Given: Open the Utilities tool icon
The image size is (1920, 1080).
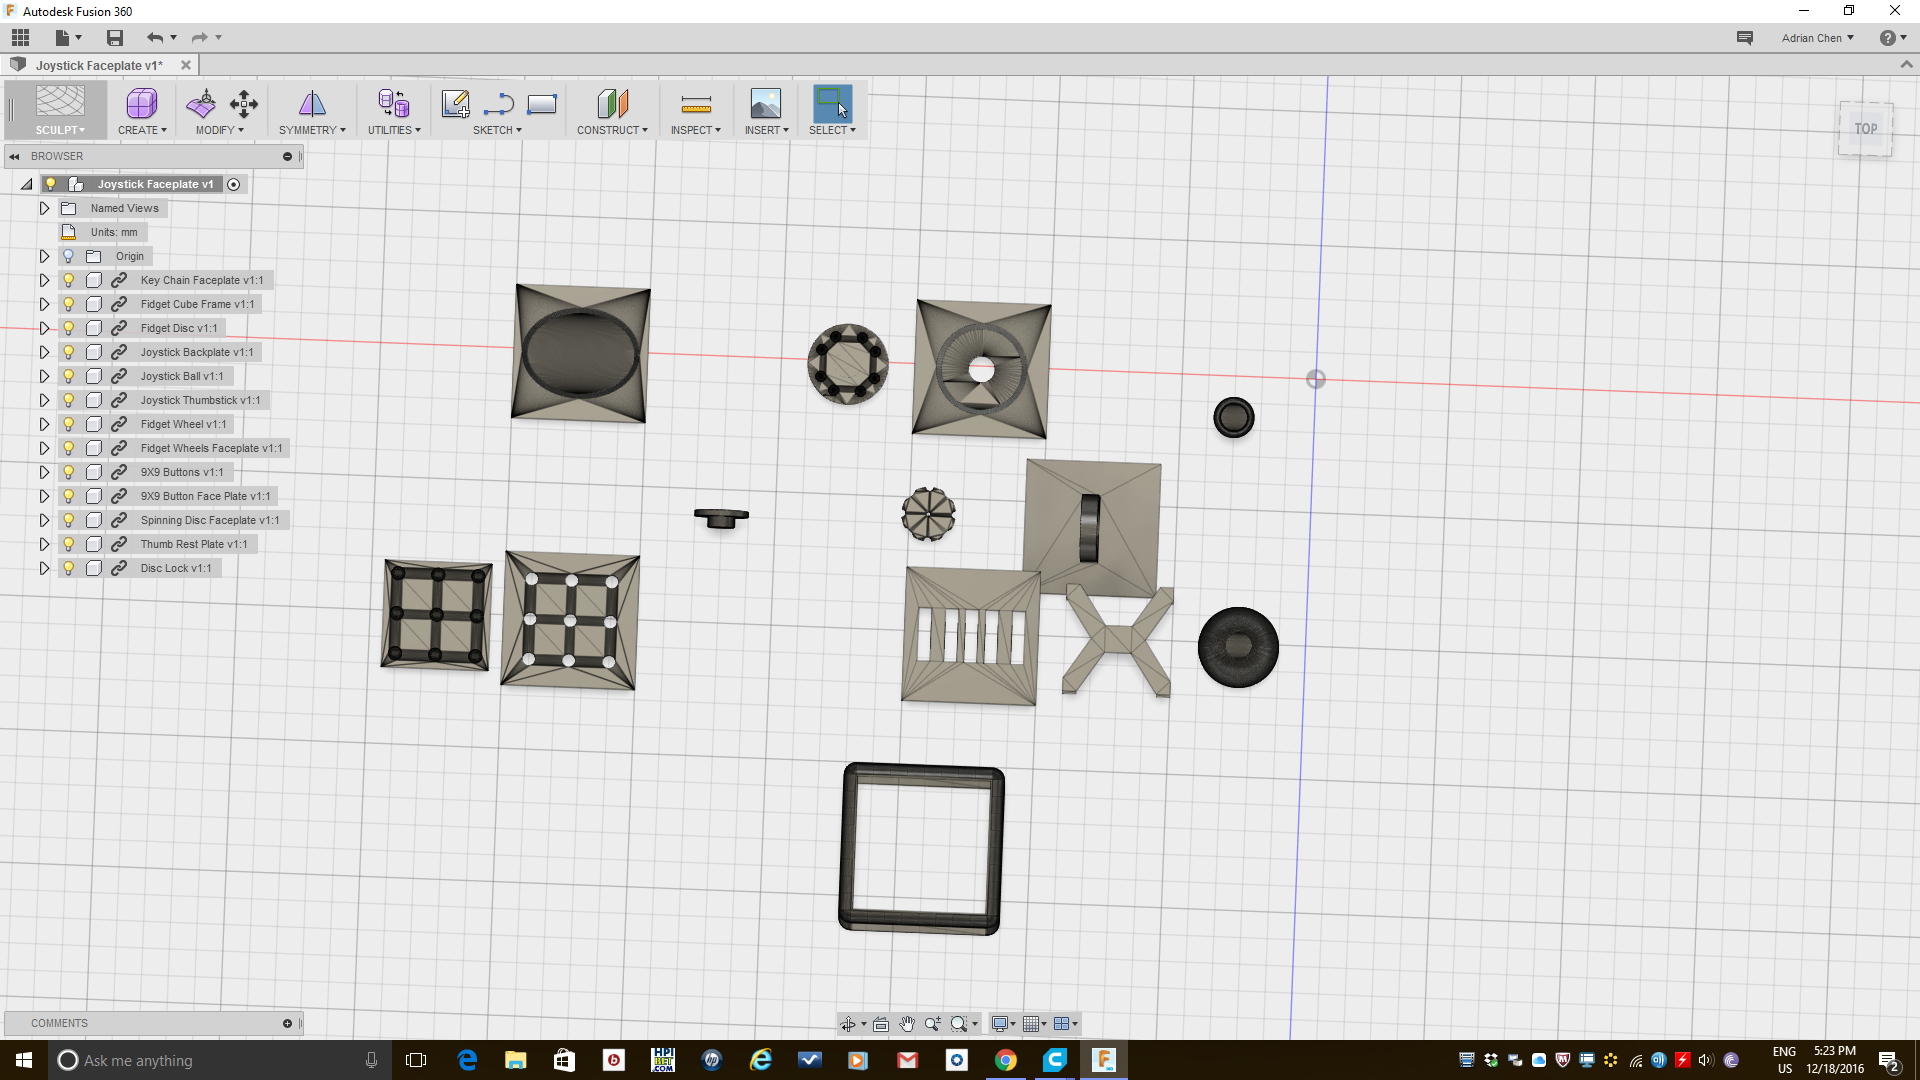Looking at the screenshot, I should point(394,103).
